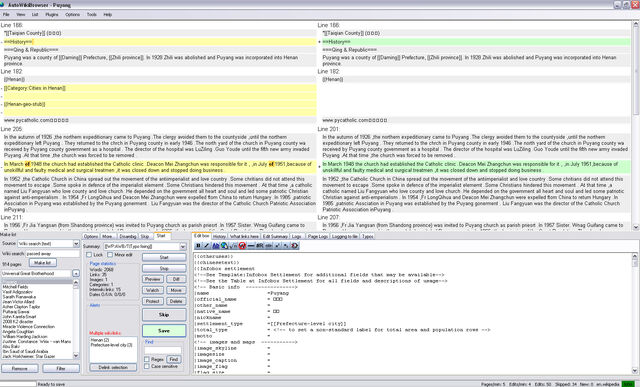
Task: Click the Make list button
Action: 42,262
